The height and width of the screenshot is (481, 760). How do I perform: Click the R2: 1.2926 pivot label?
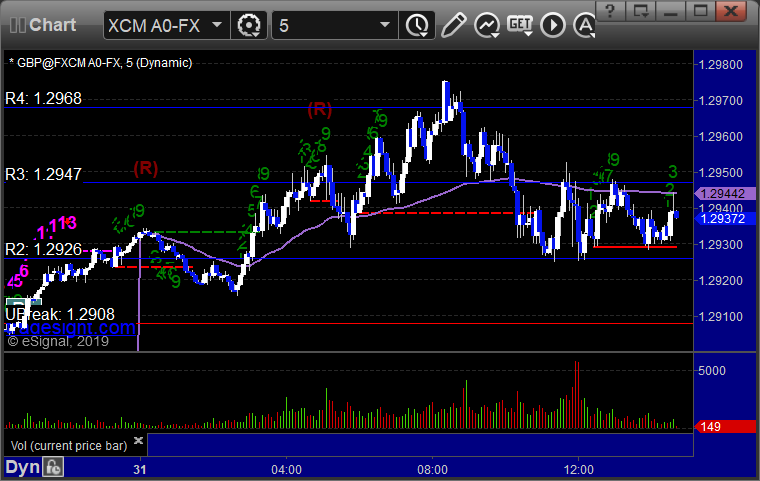pyautogui.click(x=44, y=249)
